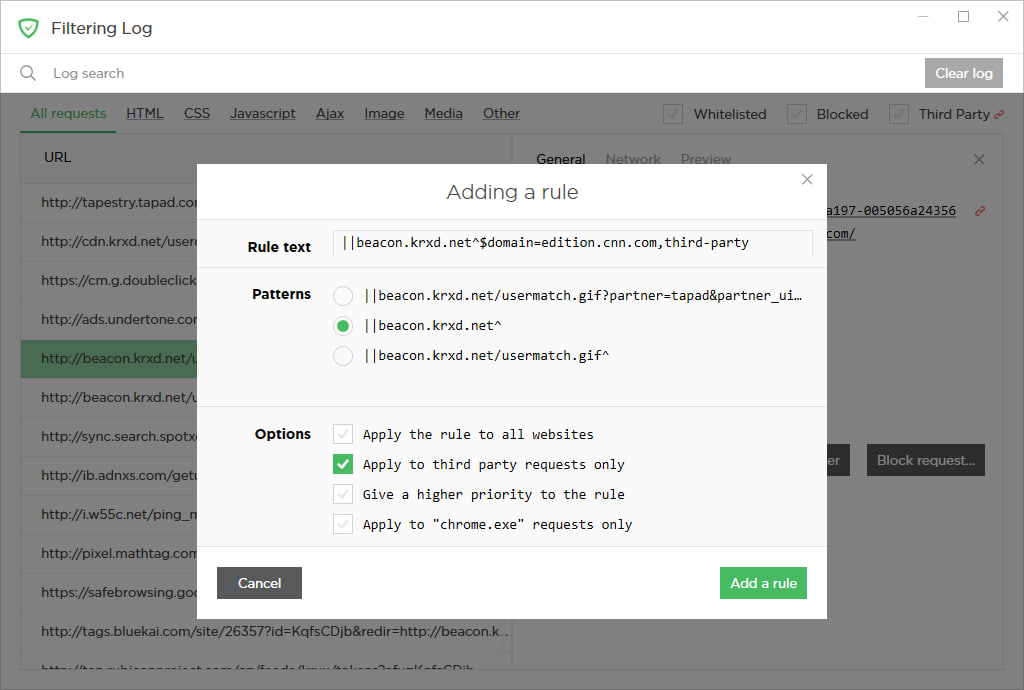Click the AdGuard shield logo icon
The height and width of the screenshot is (690, 1024).
[28, 28]
